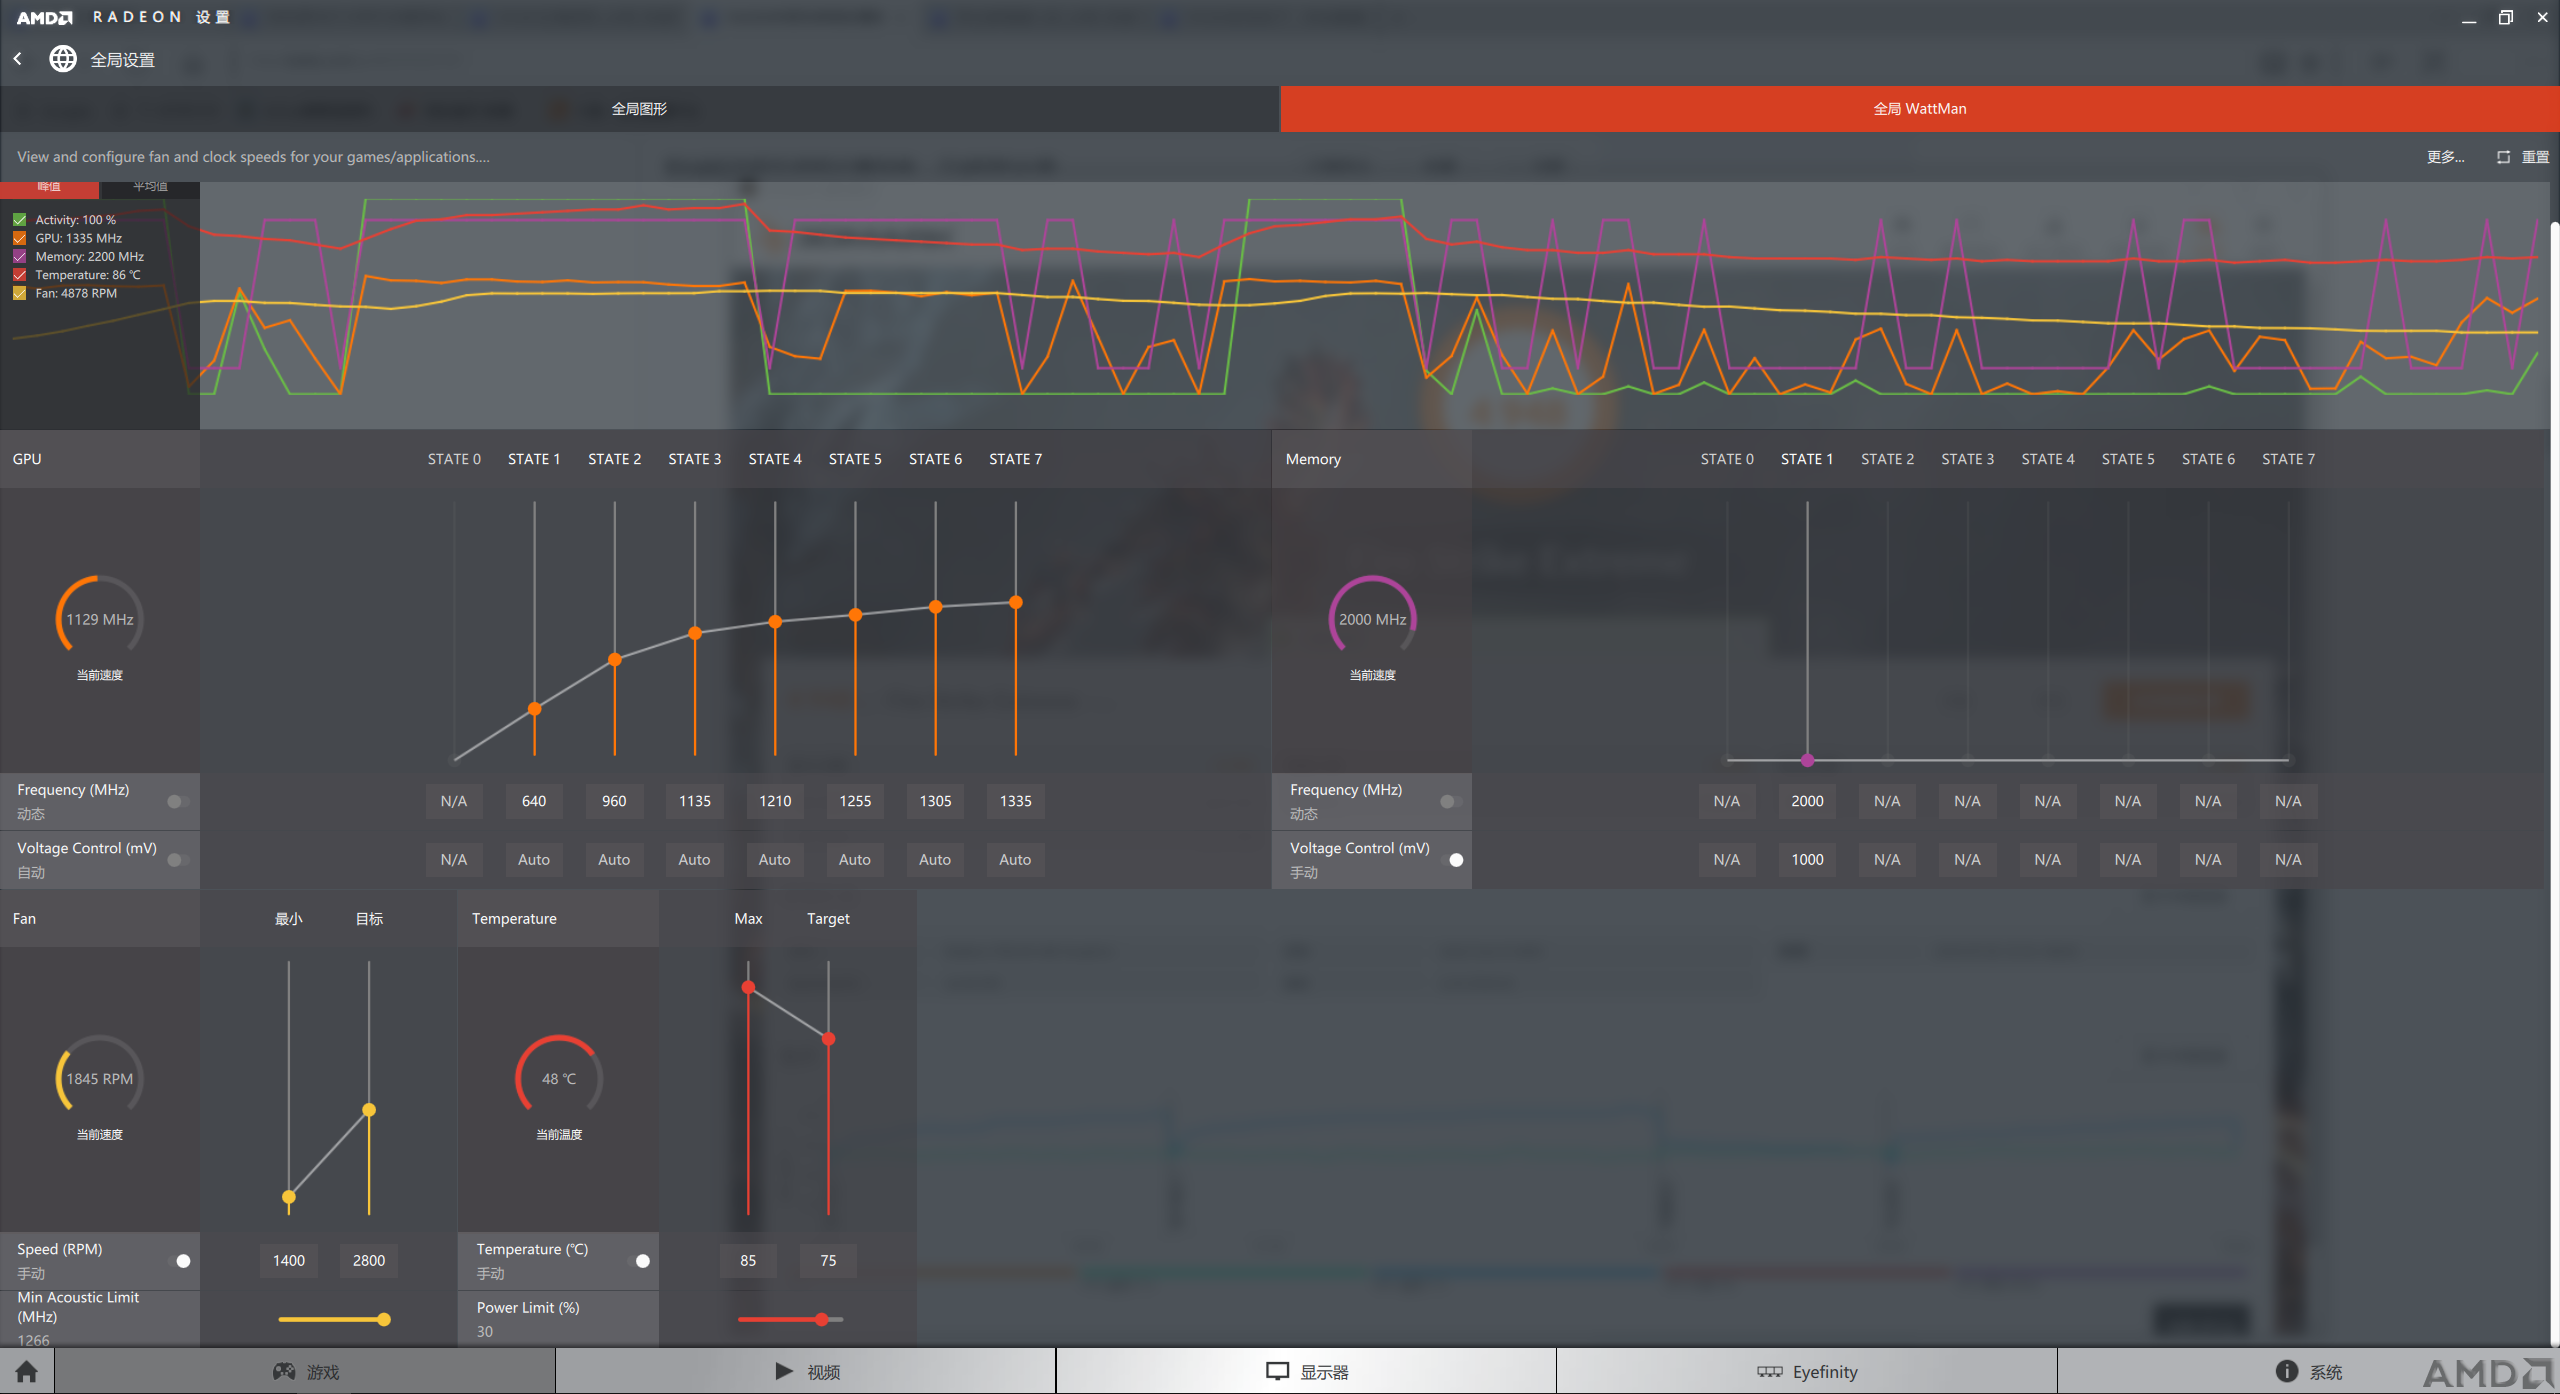Click the globe global settings icon
The width and height of the screenshot is (2560, 1394).
[63, 59]
